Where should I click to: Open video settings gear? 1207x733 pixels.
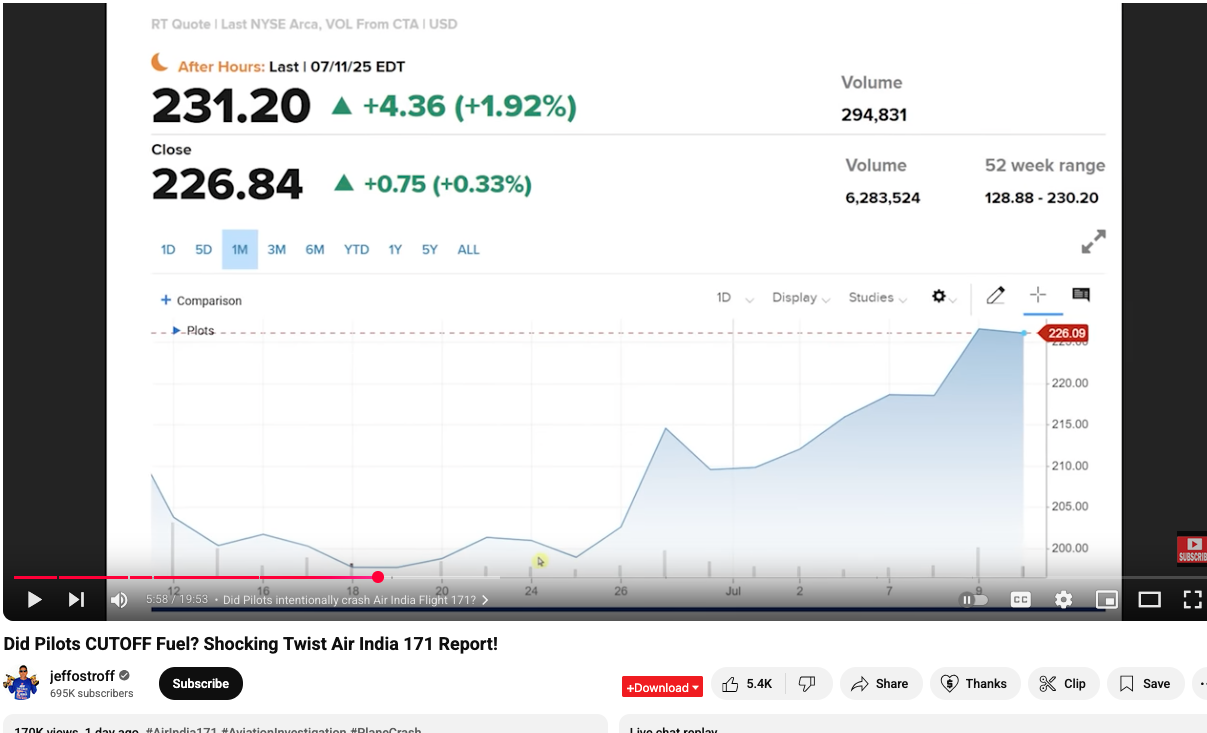(1063, 600)
